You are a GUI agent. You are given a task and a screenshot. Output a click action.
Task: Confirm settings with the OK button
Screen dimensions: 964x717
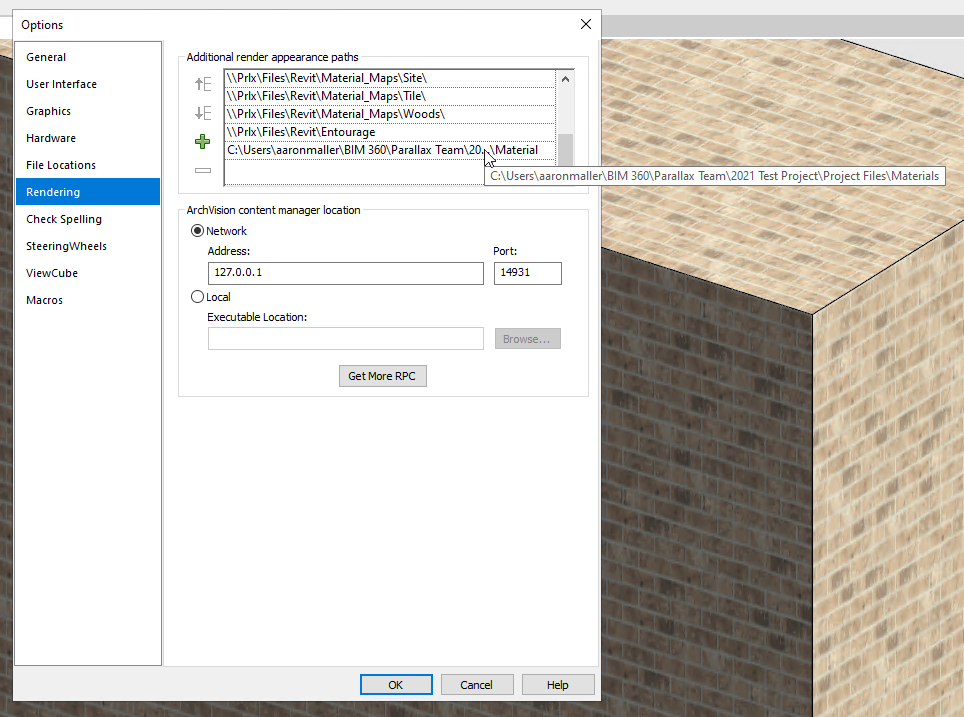tap(395, 685)
